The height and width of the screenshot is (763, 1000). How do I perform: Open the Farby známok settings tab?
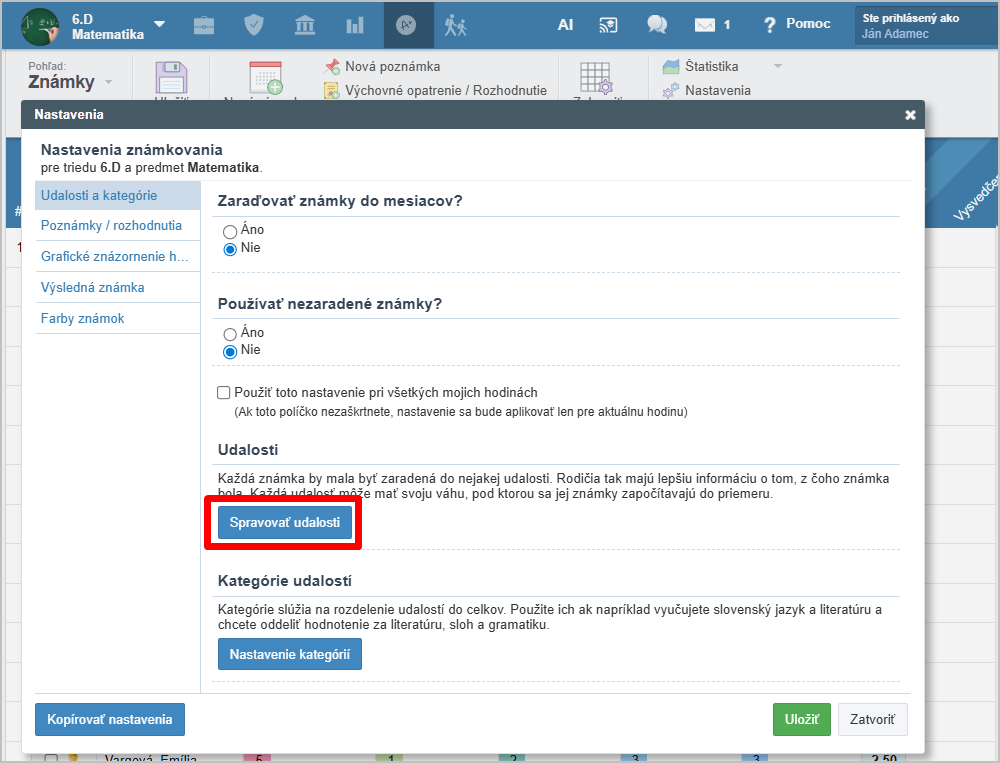pos(82,319)
